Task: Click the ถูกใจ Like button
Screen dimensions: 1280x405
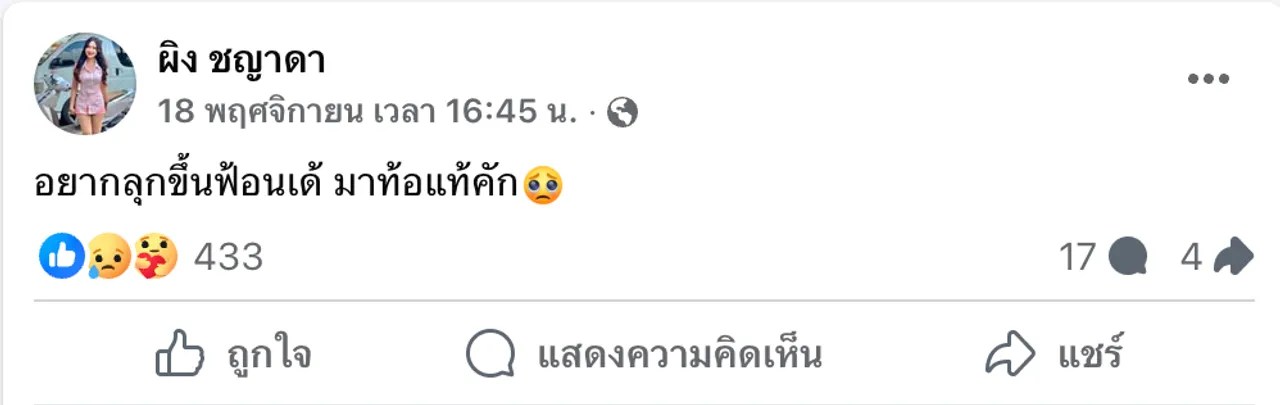Action: pyautogui.click(x=233, y=354)
